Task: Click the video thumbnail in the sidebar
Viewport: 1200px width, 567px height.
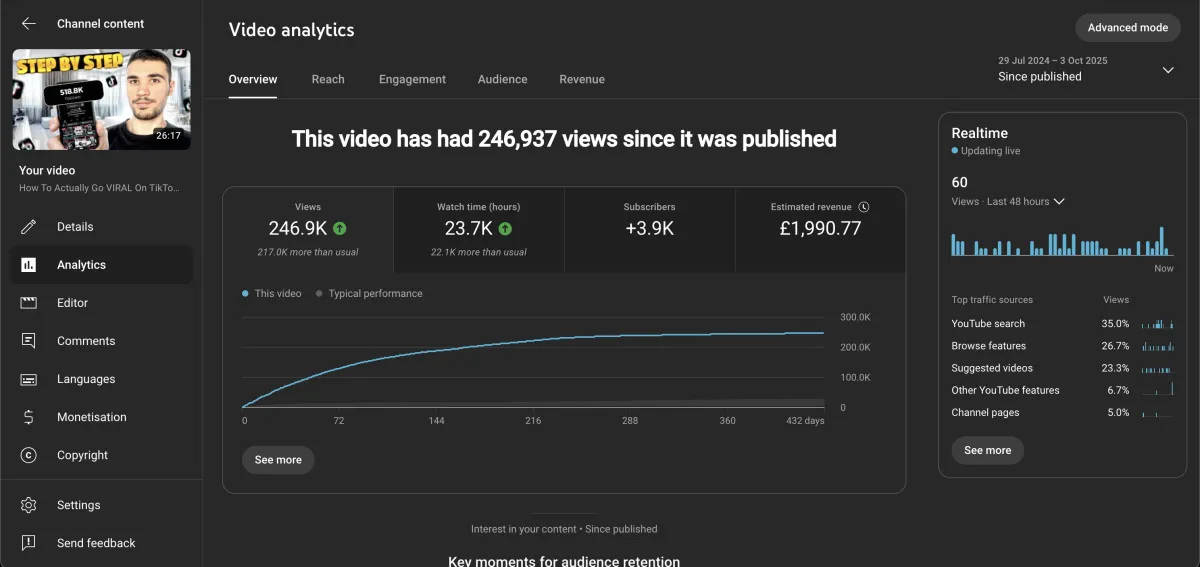Action: (101, 100)
